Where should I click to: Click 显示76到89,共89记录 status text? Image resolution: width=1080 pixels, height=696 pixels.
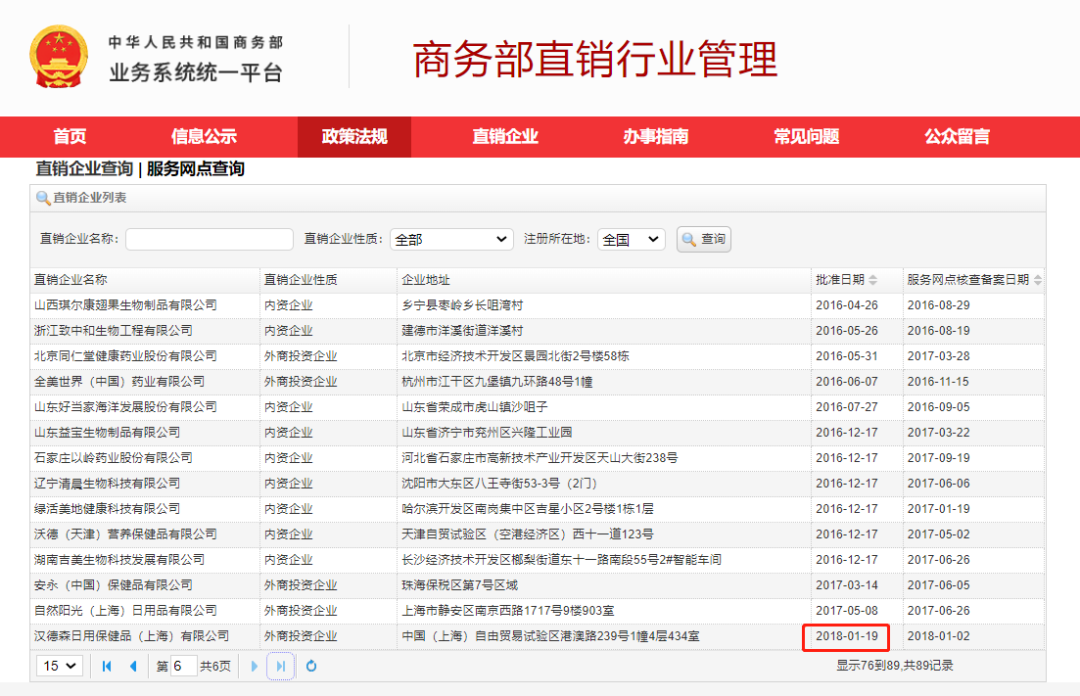point(895,666)
